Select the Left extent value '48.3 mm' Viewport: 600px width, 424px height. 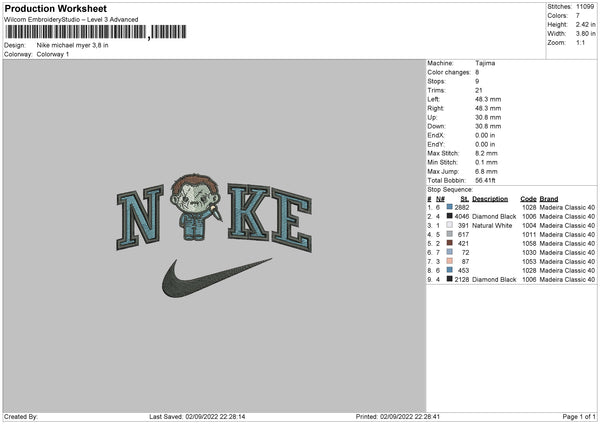coord(488,99)
